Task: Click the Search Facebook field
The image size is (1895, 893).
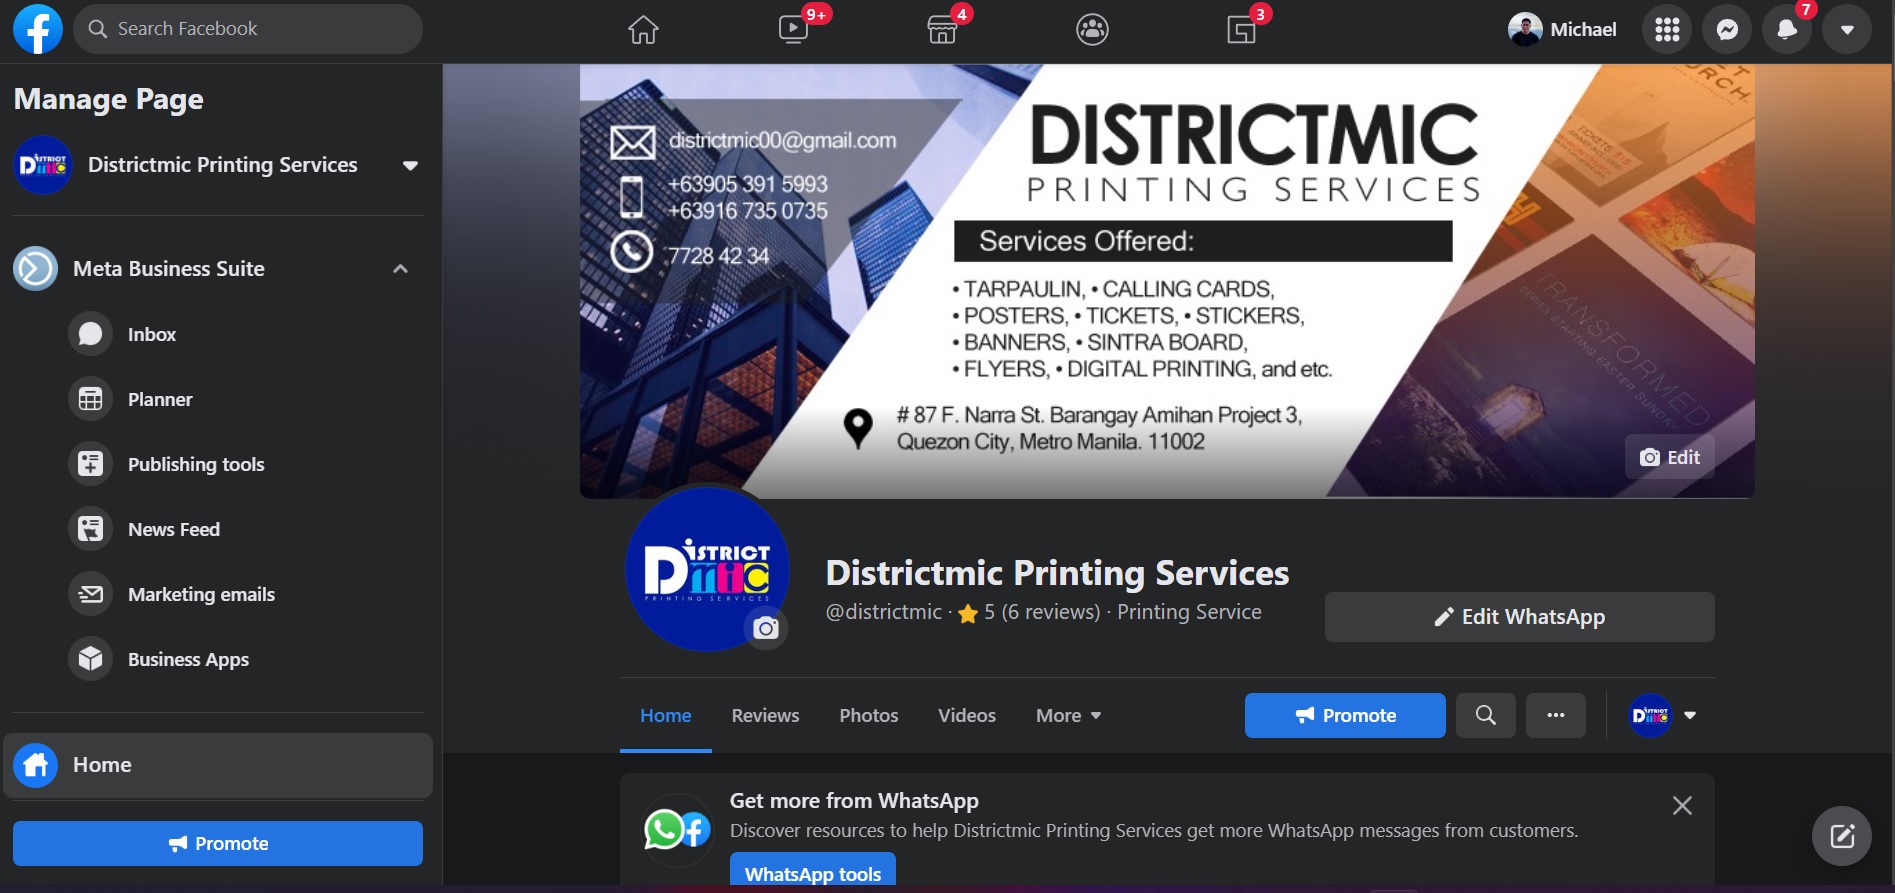Action: tap(248, 29)
